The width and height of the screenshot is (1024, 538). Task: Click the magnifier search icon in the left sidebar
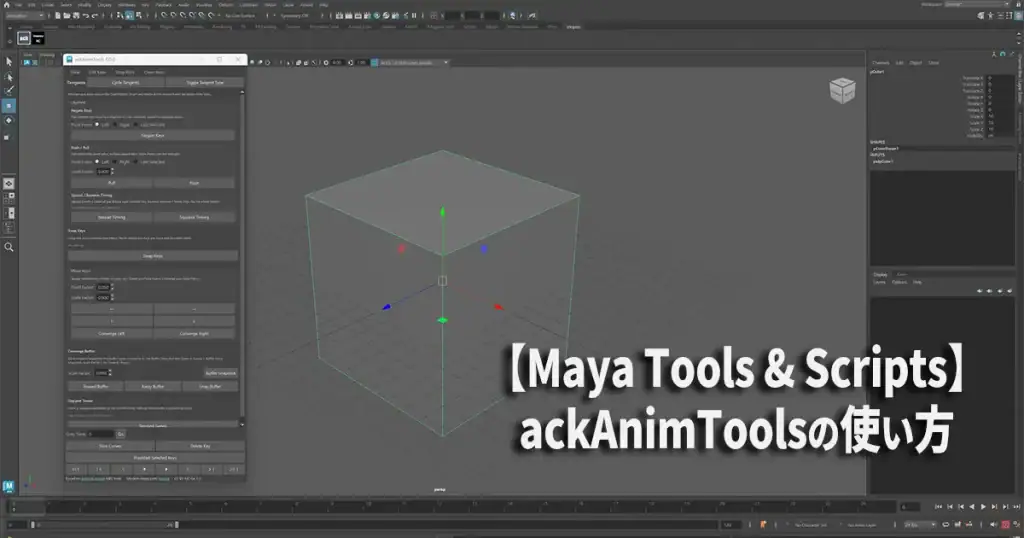click(x=8, y=247)
